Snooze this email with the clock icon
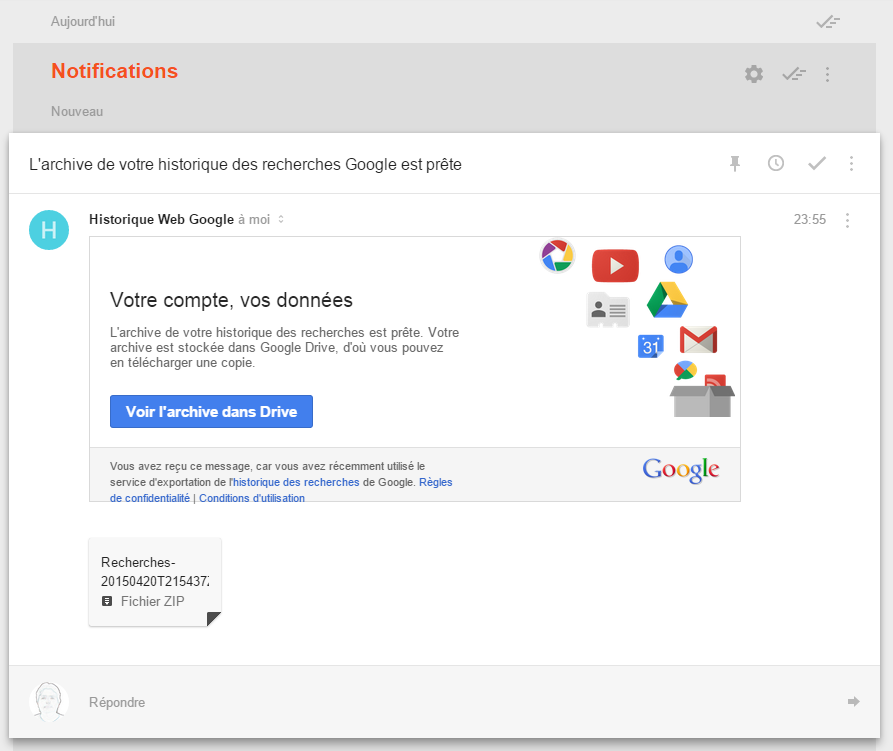 point(776,164)
